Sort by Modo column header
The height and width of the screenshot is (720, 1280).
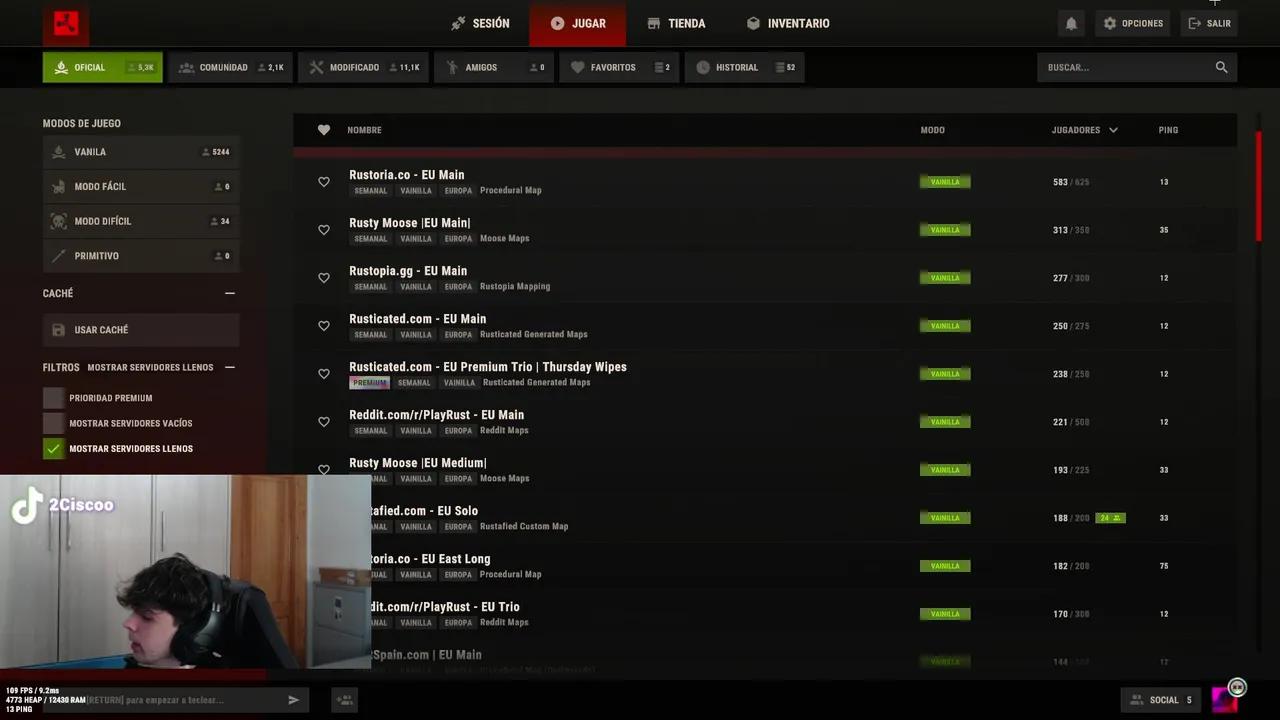click(x=932, y=130)
